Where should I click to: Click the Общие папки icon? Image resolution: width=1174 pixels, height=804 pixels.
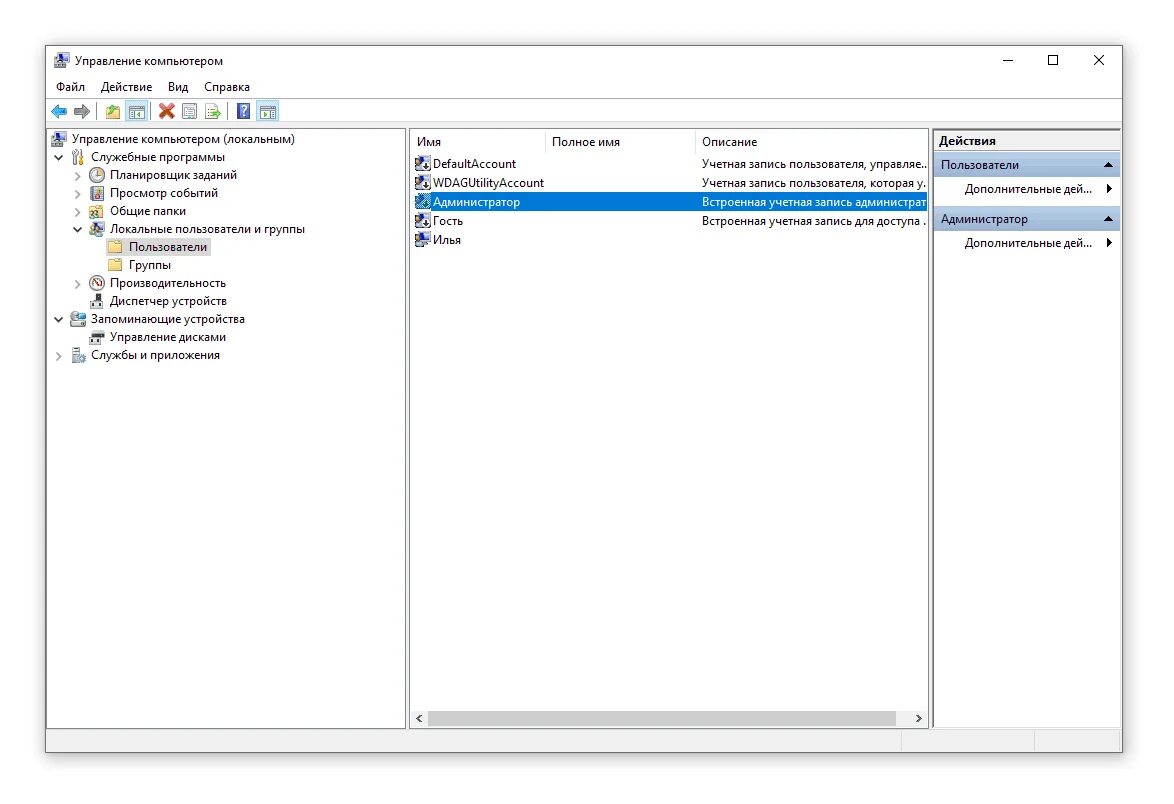coord(97,211)
